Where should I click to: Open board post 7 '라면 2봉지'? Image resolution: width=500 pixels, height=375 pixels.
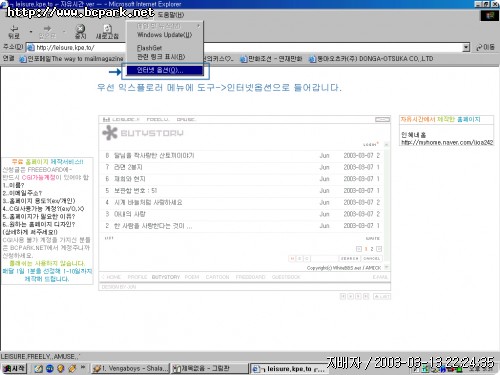128,167
